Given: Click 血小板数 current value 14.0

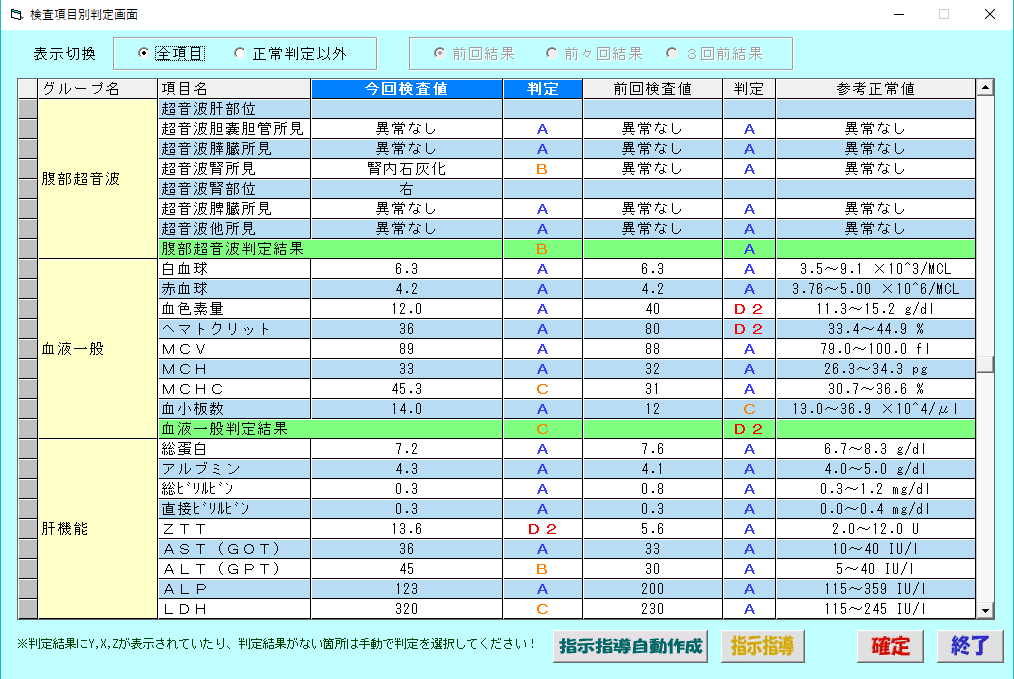Looking at the screenshot, I should coord(407,409).
